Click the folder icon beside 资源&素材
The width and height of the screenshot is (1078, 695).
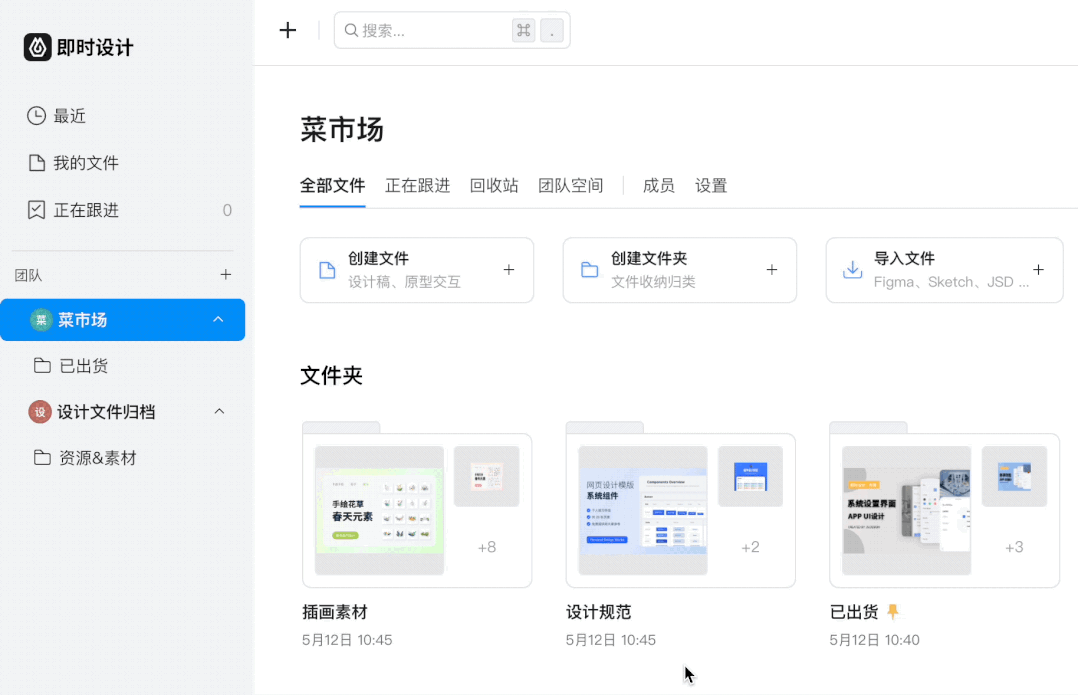click(42, 458)
